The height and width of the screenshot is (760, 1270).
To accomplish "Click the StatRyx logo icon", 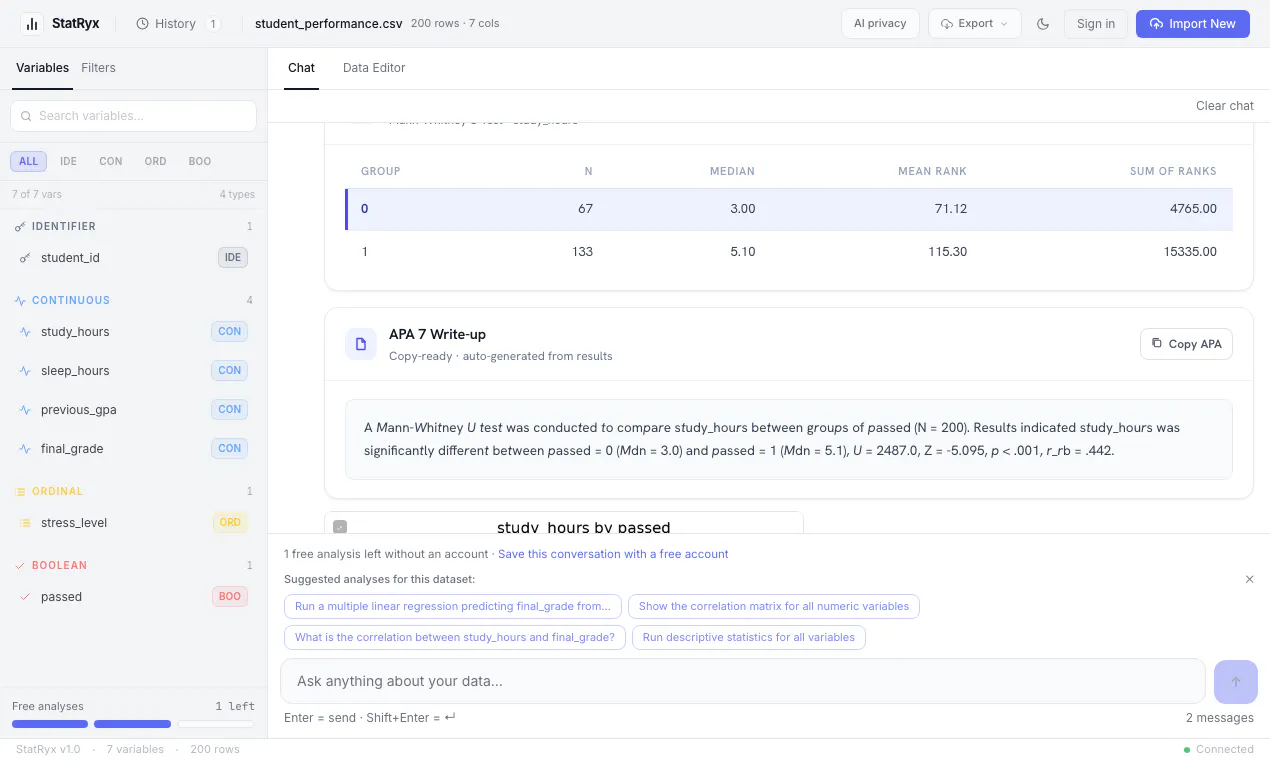I will [32, 24].
